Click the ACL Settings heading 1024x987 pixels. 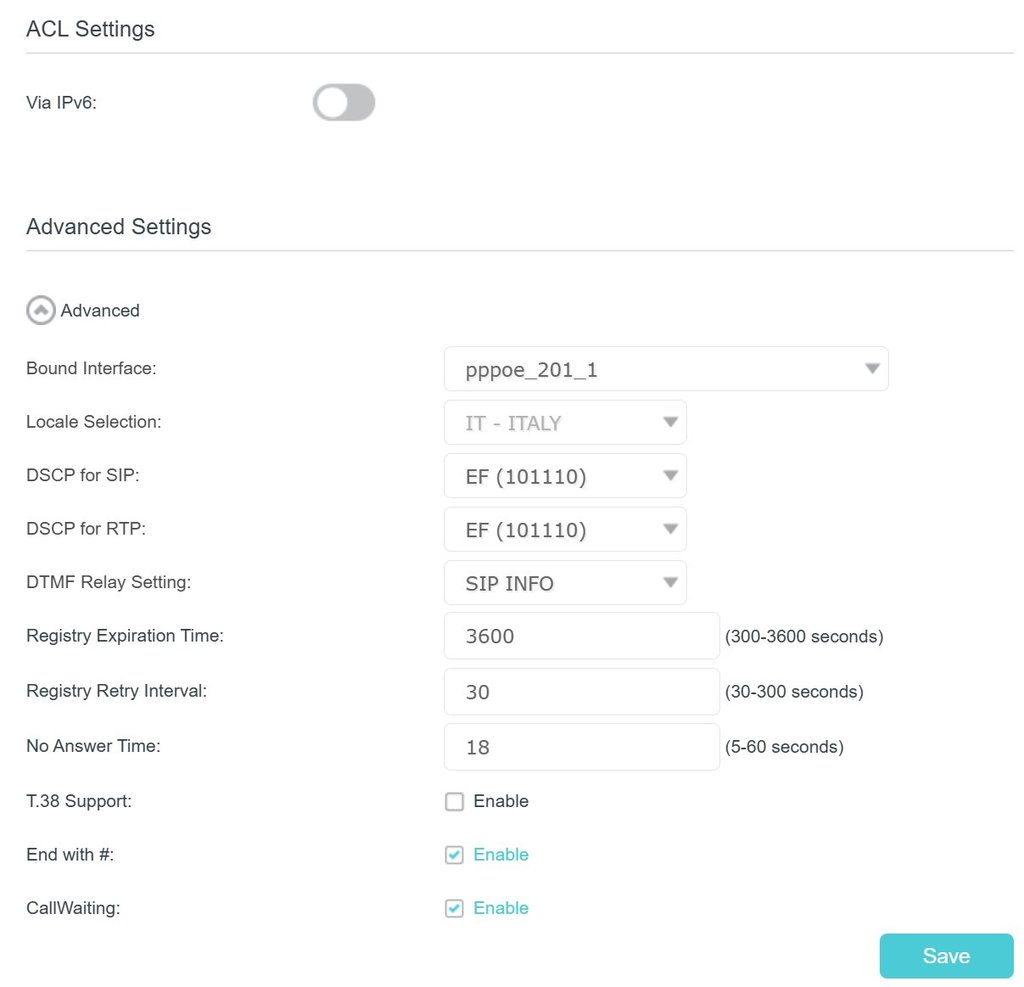coord(90,29)
